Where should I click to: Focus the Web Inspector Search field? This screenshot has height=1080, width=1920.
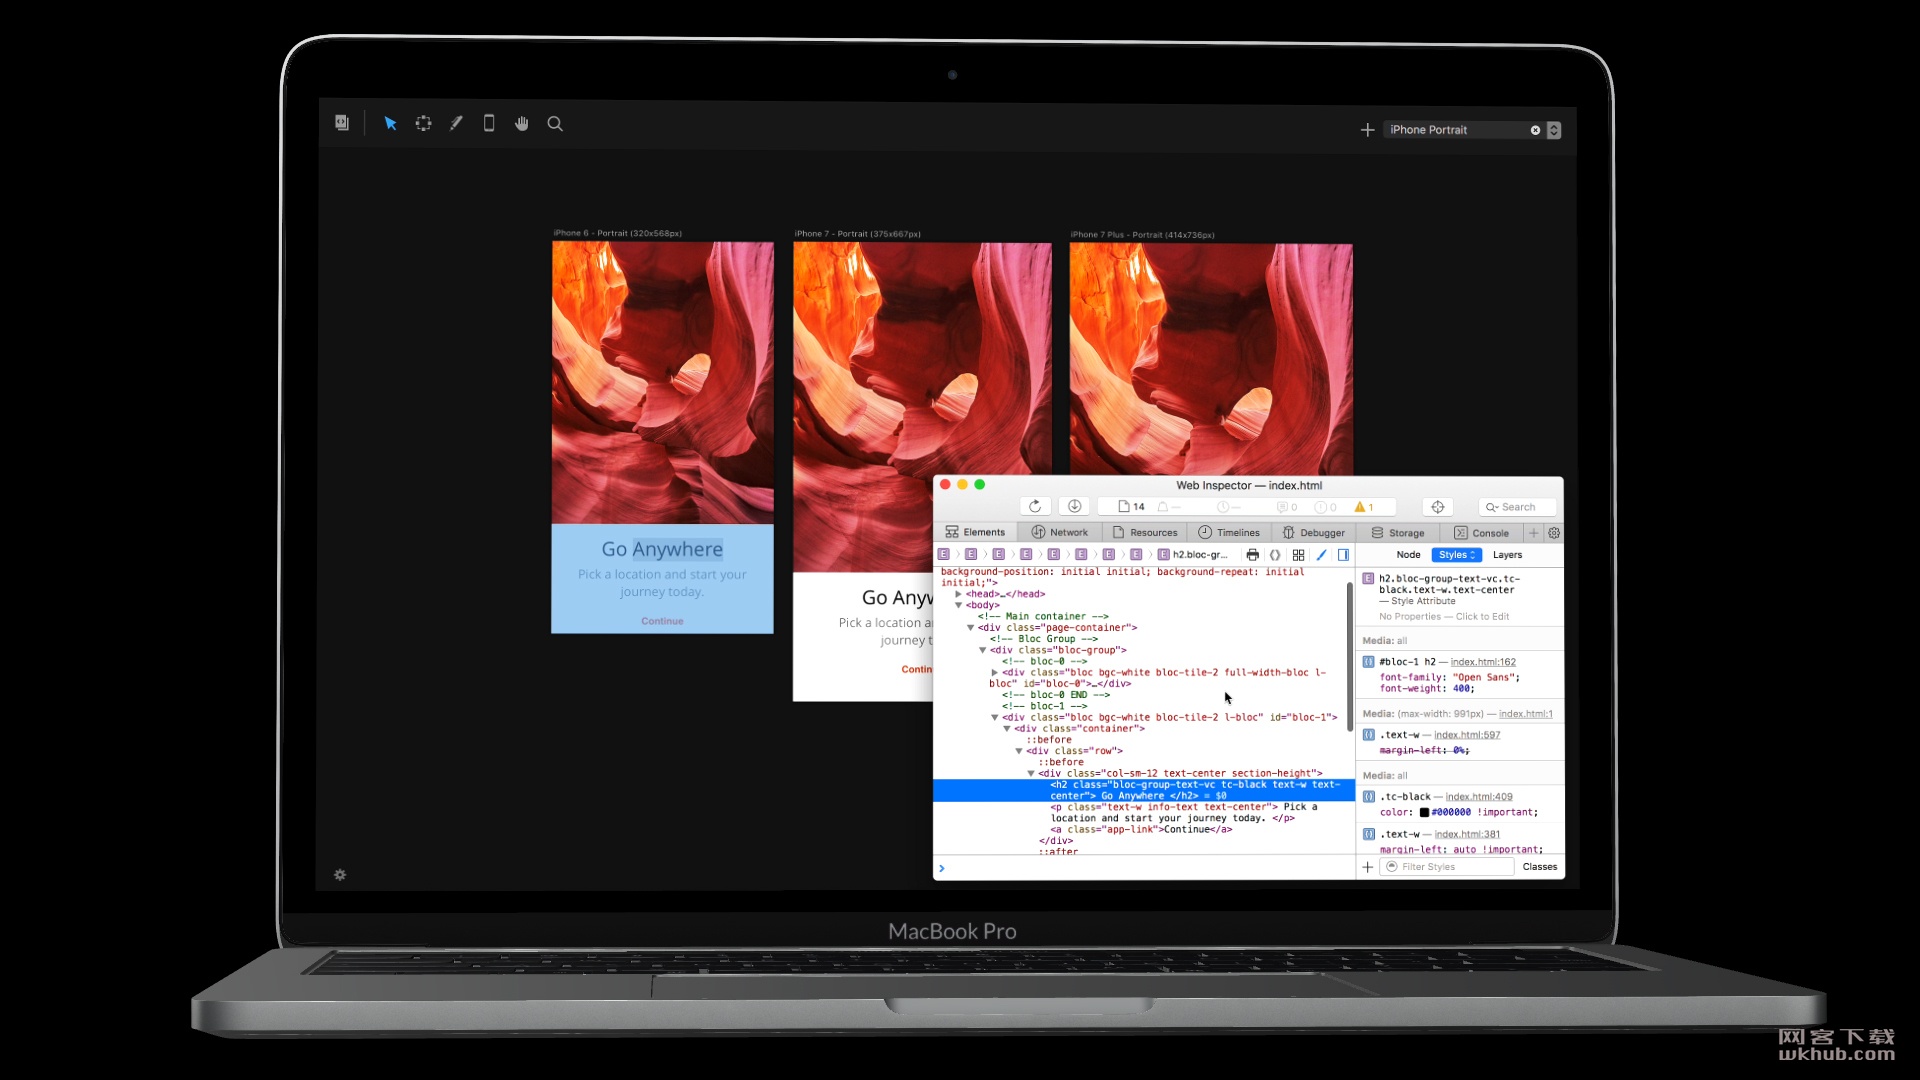(1517, 507)
